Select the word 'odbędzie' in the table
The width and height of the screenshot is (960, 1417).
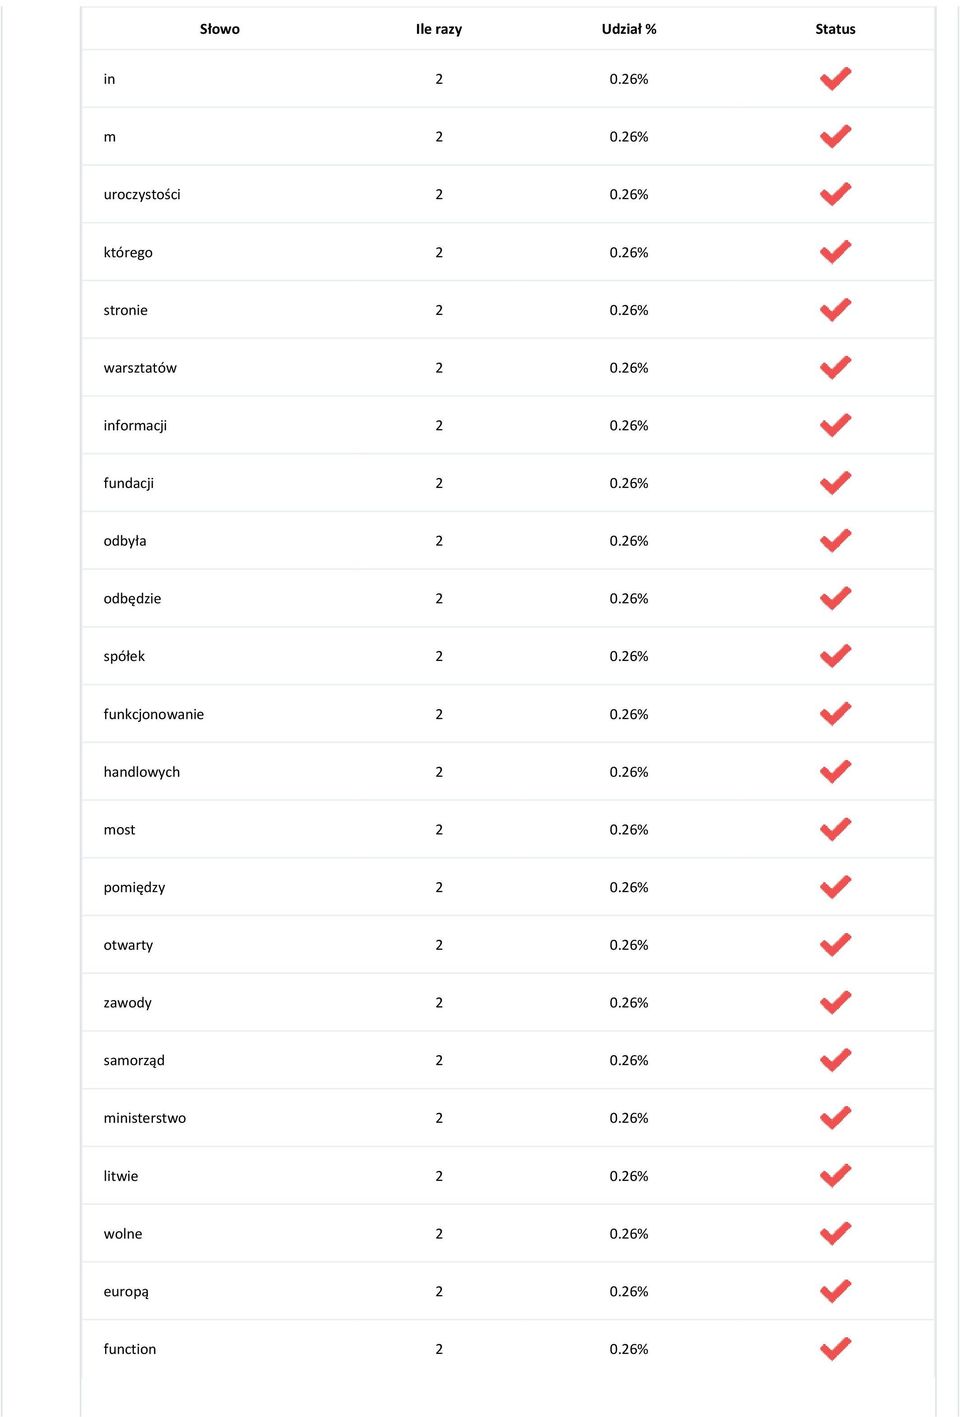[132, 598]
